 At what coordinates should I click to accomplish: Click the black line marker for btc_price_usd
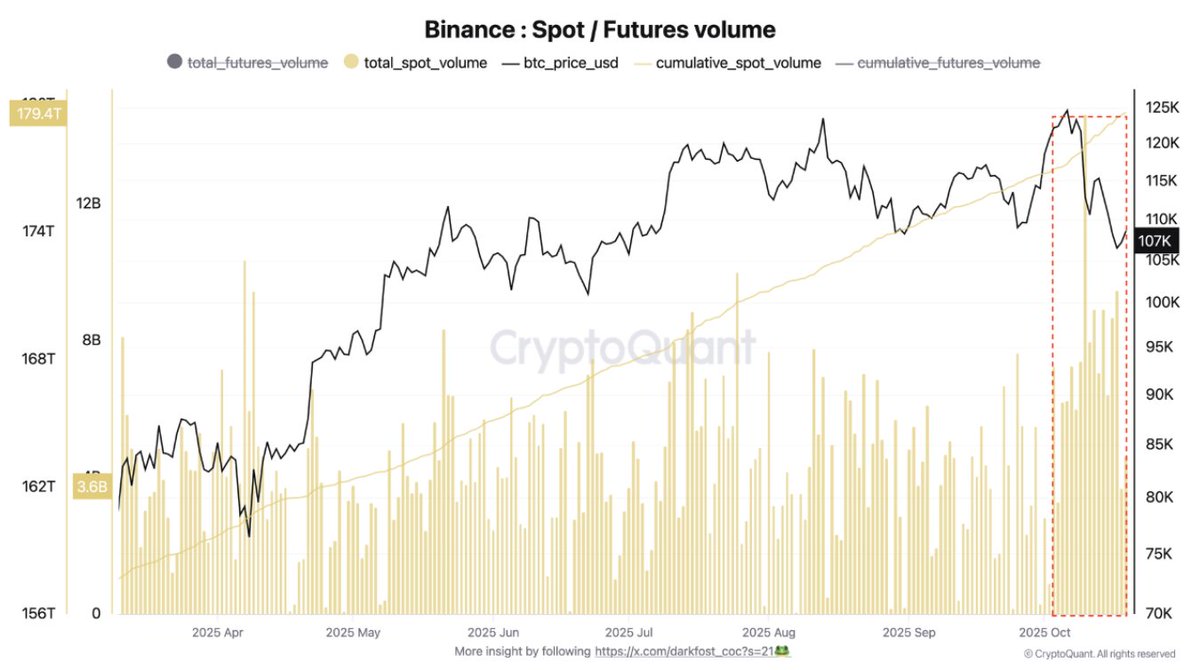click(512, 62)
